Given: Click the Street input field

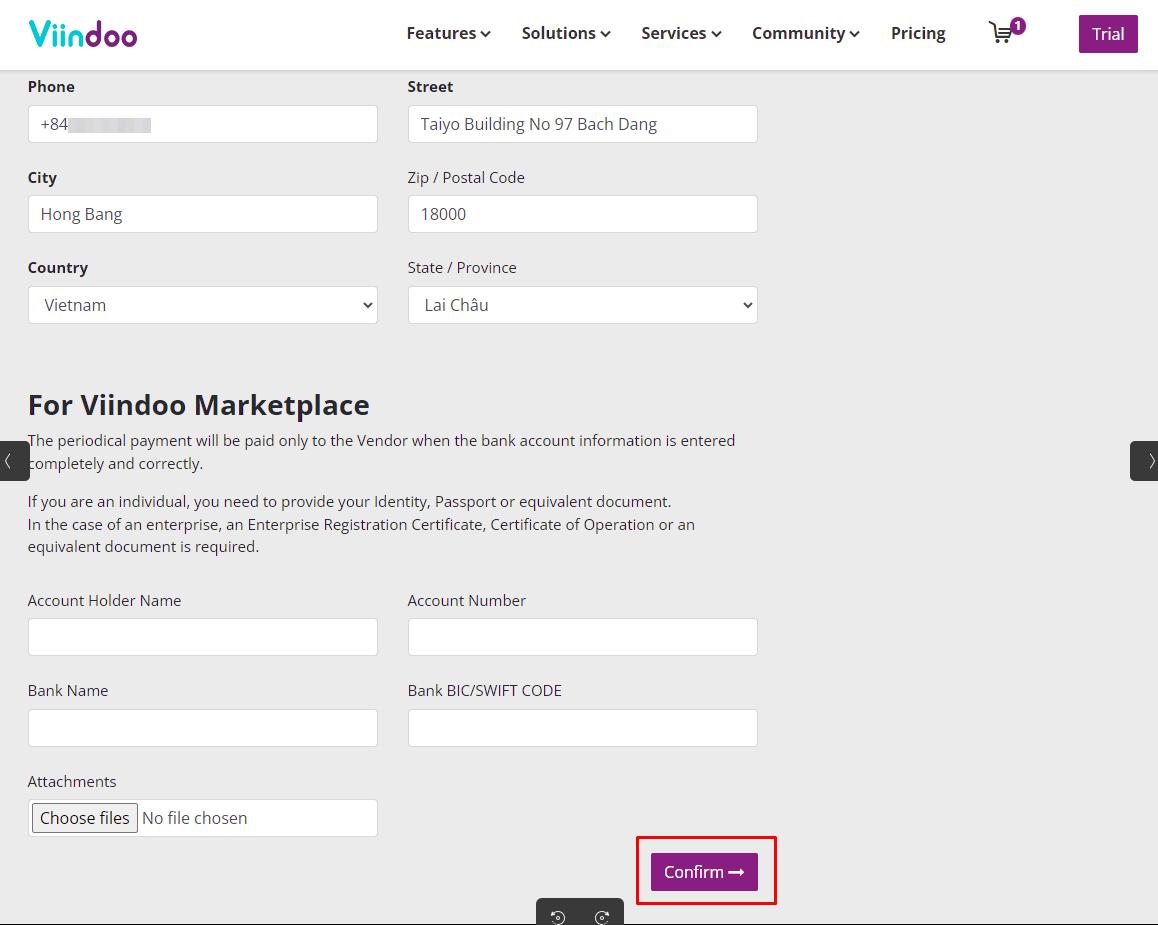Looking at the screenshot, I should [583, 124].
